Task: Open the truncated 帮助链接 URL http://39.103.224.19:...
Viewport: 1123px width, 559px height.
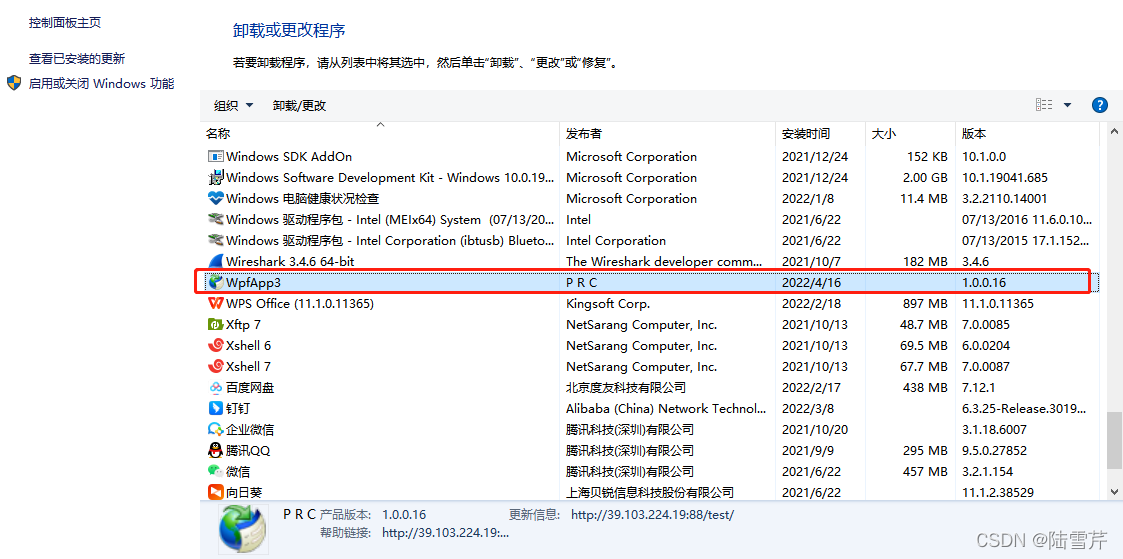Action: click(446, 533)
